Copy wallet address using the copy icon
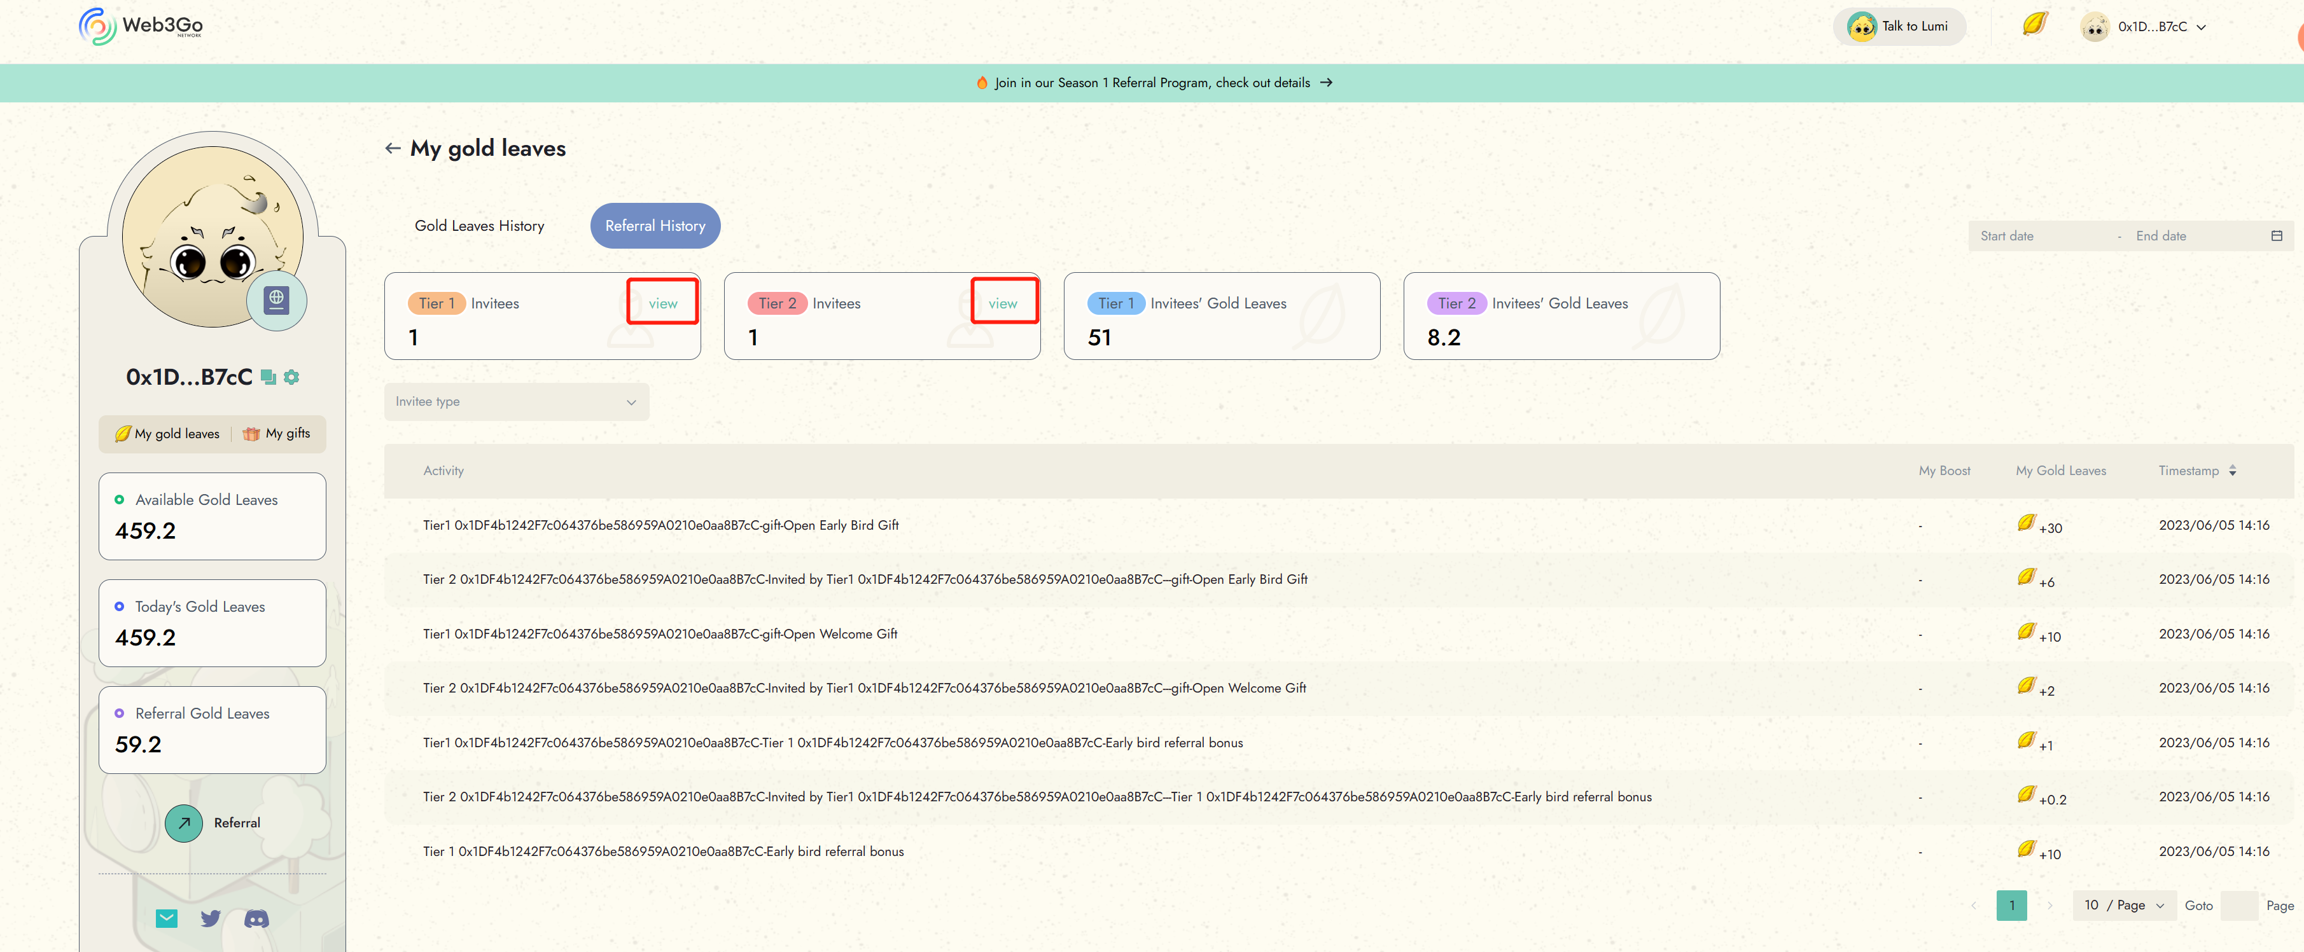The height and width of the screenshot is (952, 2304). [x=268, y=377]
